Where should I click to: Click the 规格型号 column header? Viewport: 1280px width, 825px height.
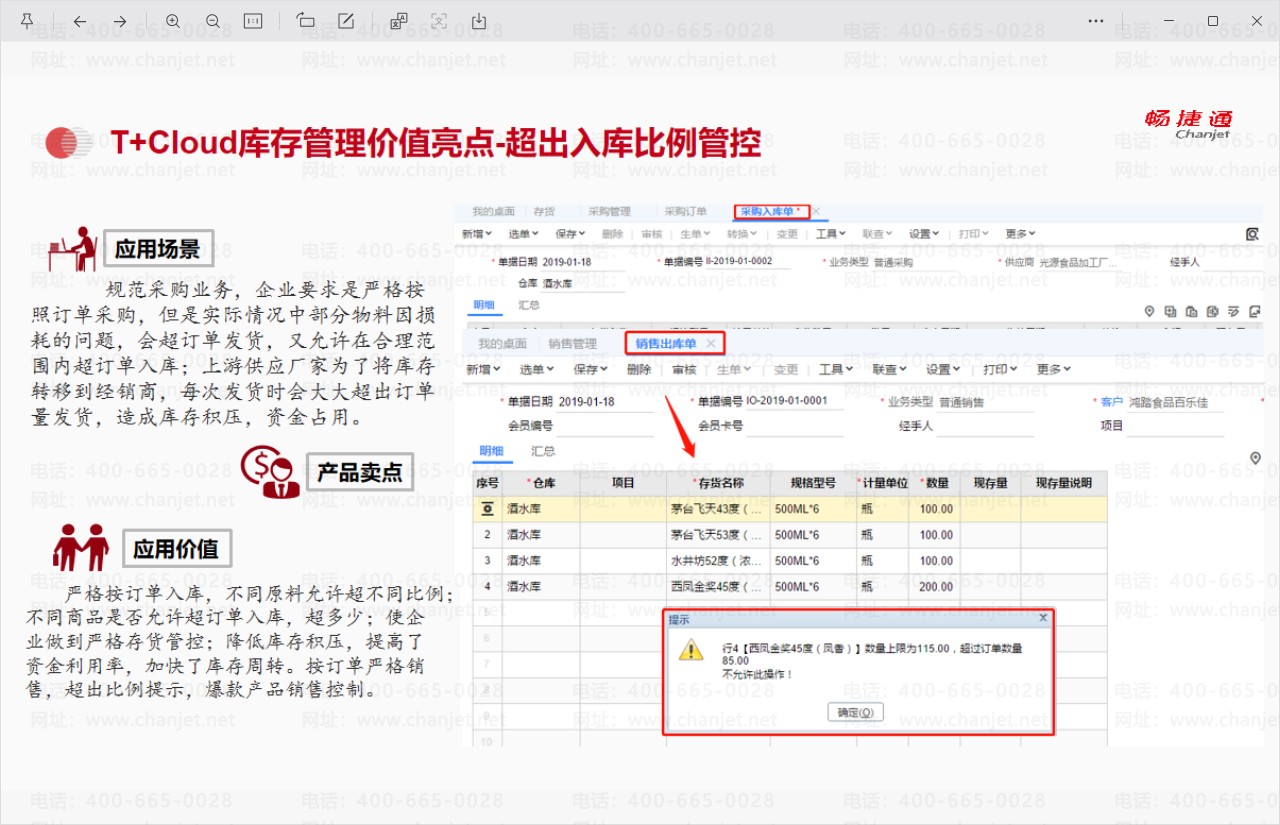point(812,483)
